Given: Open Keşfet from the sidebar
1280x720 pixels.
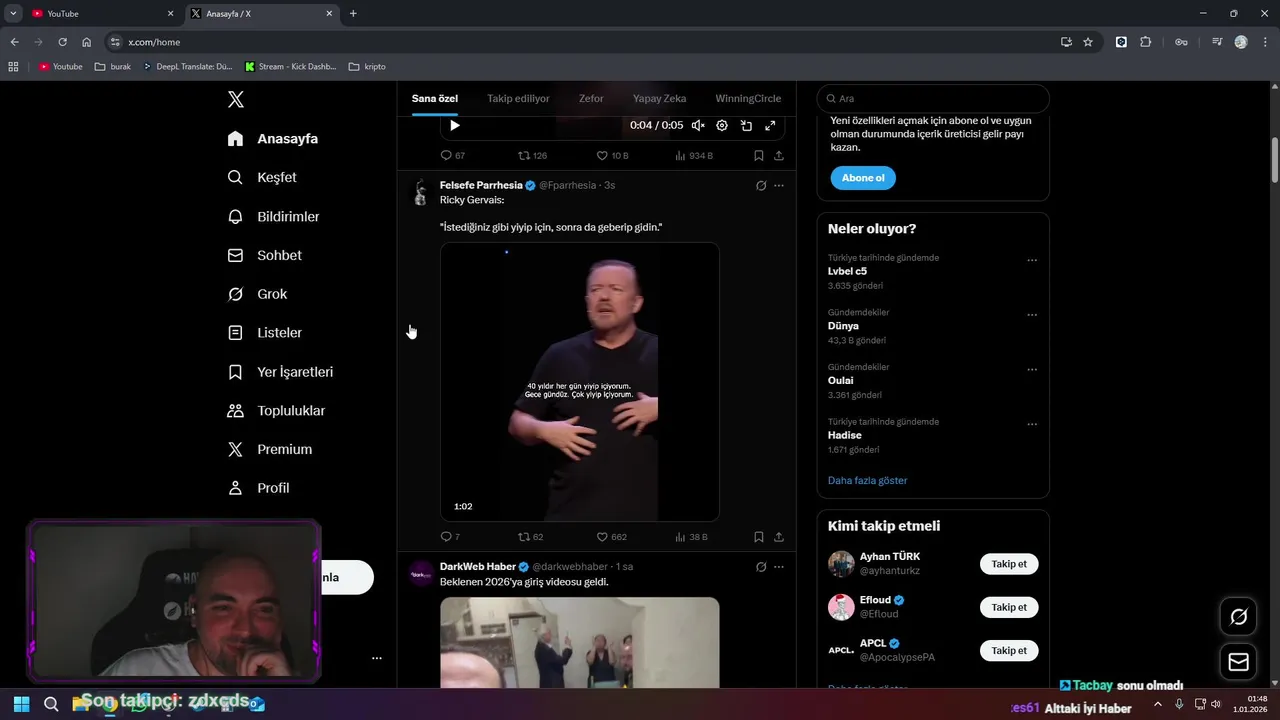Looking at the screenshot, I should (262, 177).
